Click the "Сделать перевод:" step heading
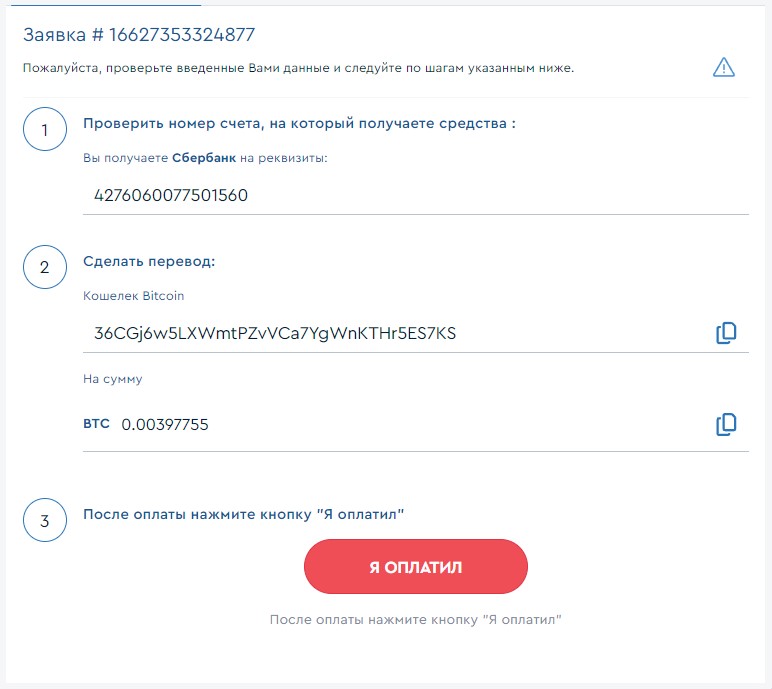Viewport: 772px width, 689px height. tap(149, 262)
